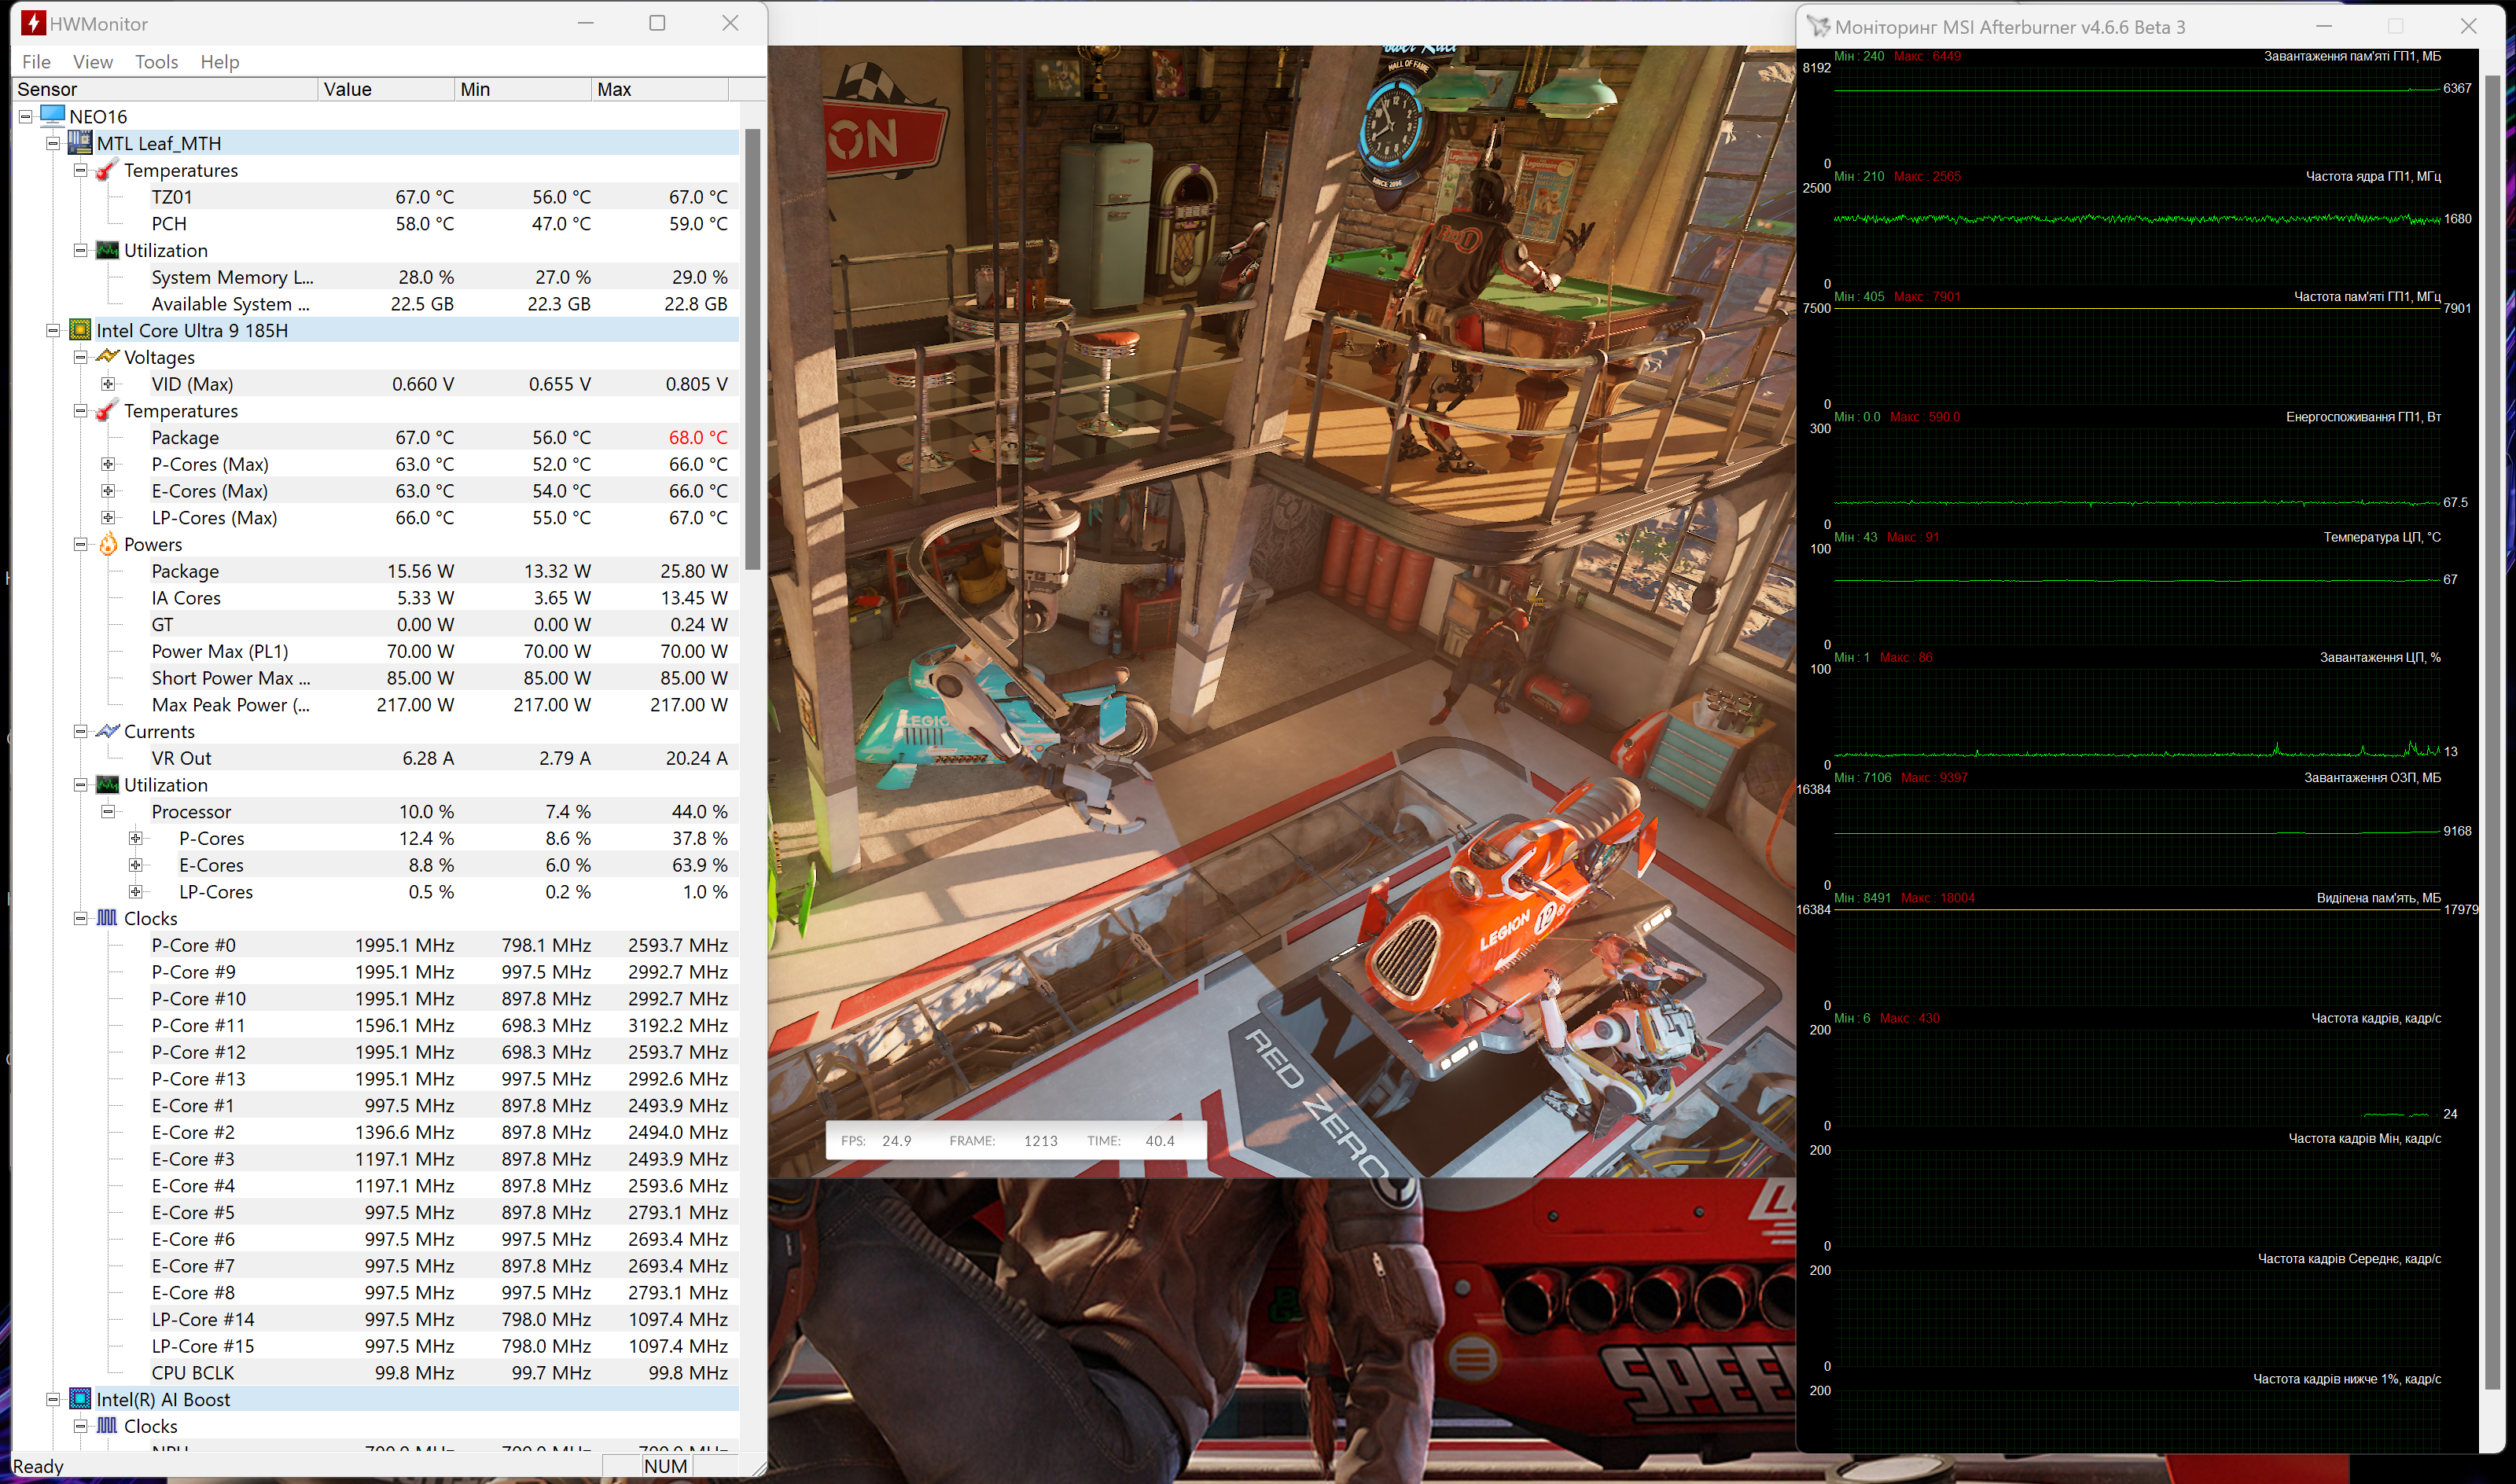Screen dimensions: 2516x1484
Task: Click the Currents waveform icon
Action: coord(107,731)
